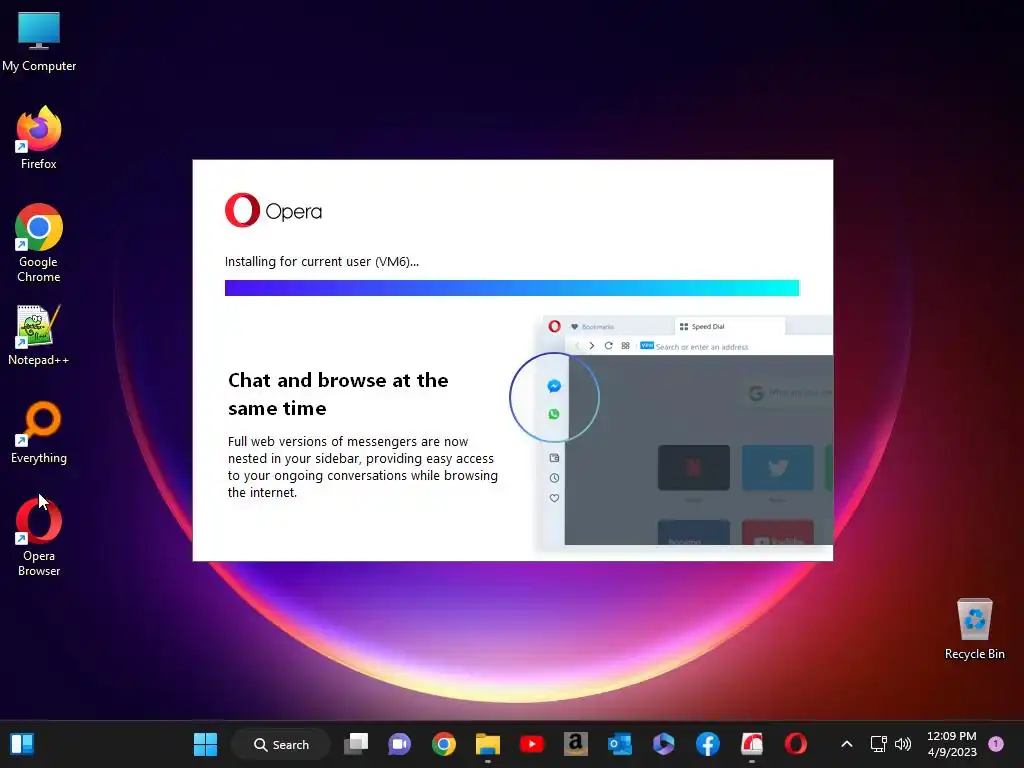Open network settings in the system tray
The height and width of the screenshot is (768, 1024).
(878, 744)
